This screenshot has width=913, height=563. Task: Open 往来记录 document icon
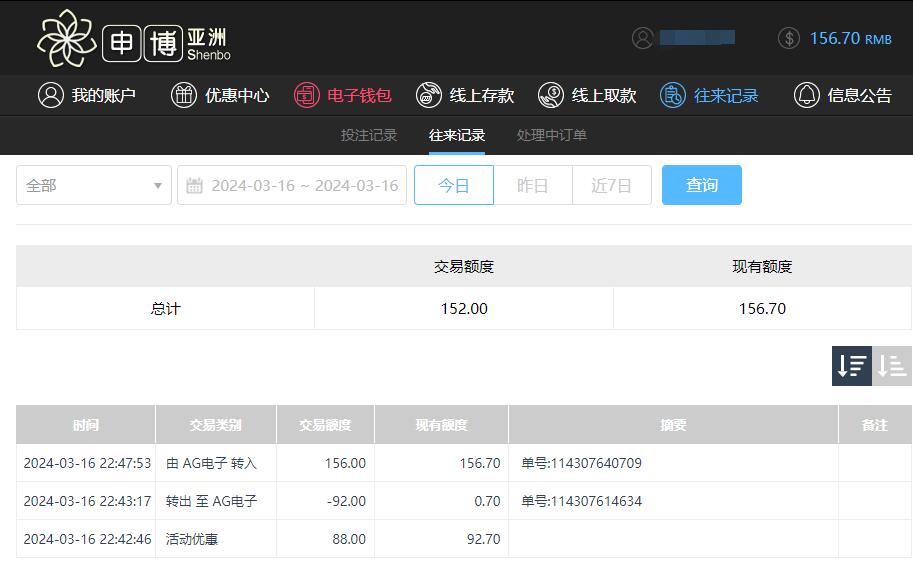point(673,95)
